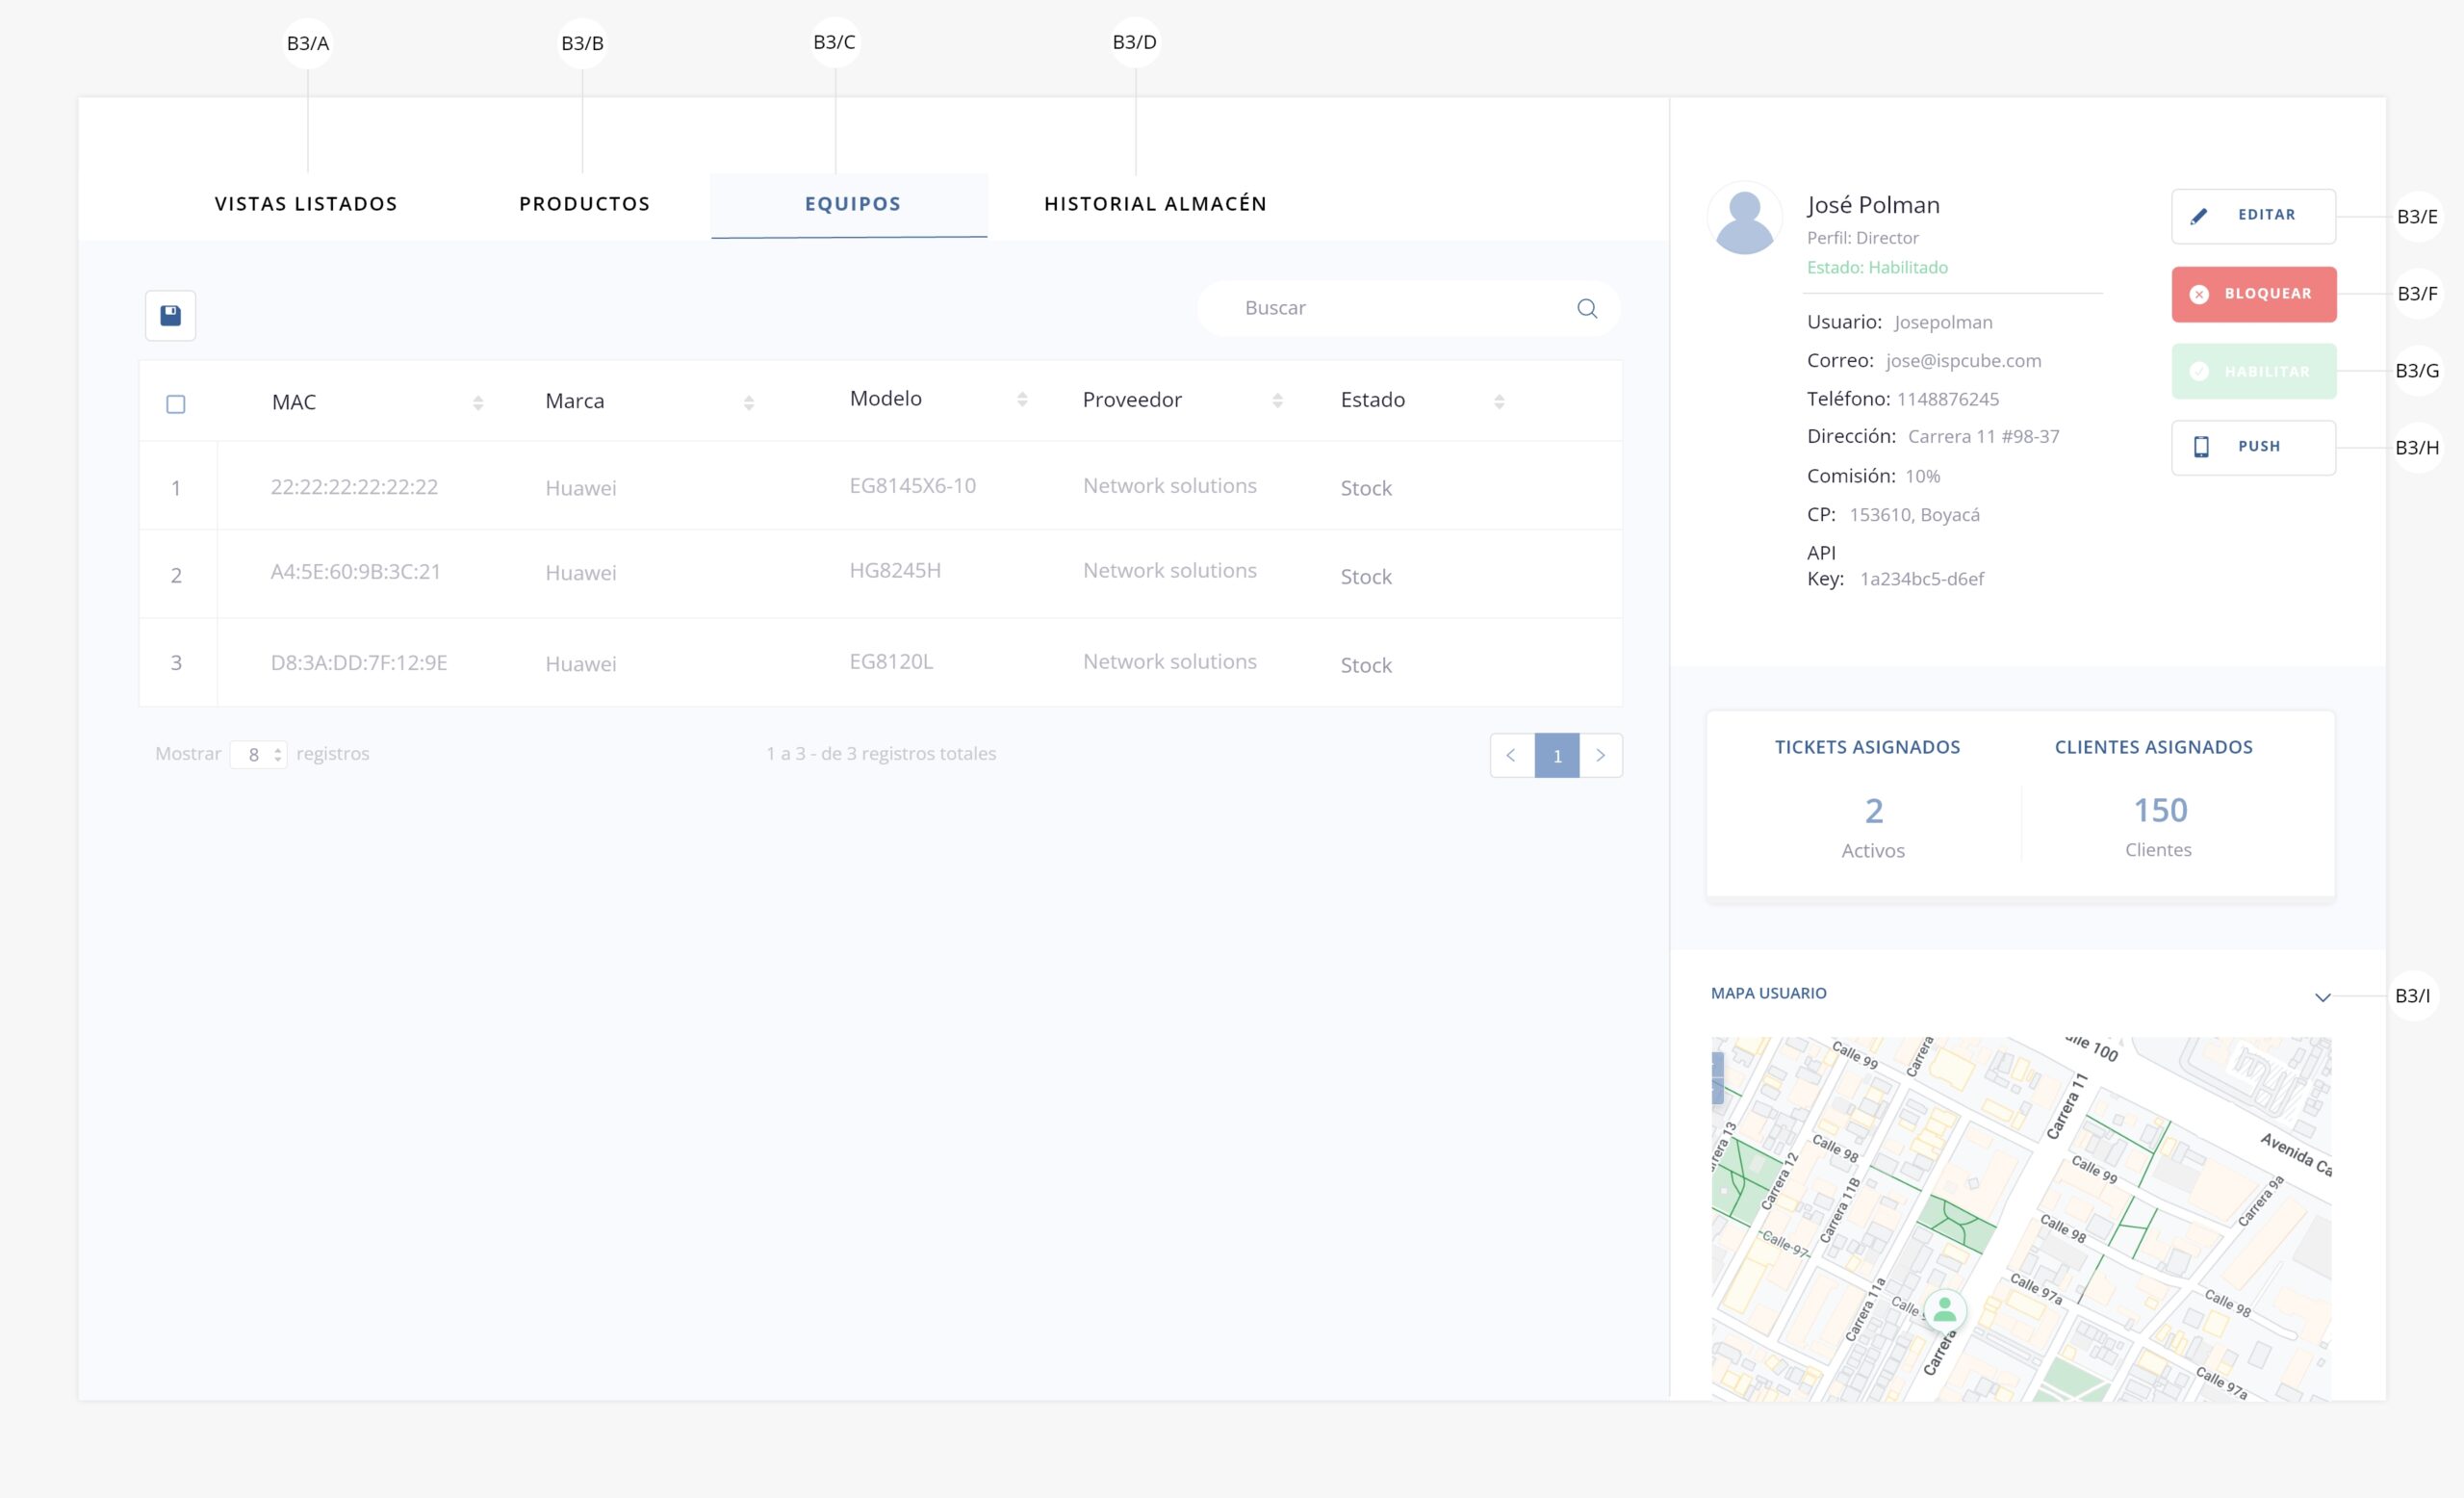Image resolution: width=2464 pixels, height=1498 pixels.
Task: Click the Push notification button
Action: 2253,447
